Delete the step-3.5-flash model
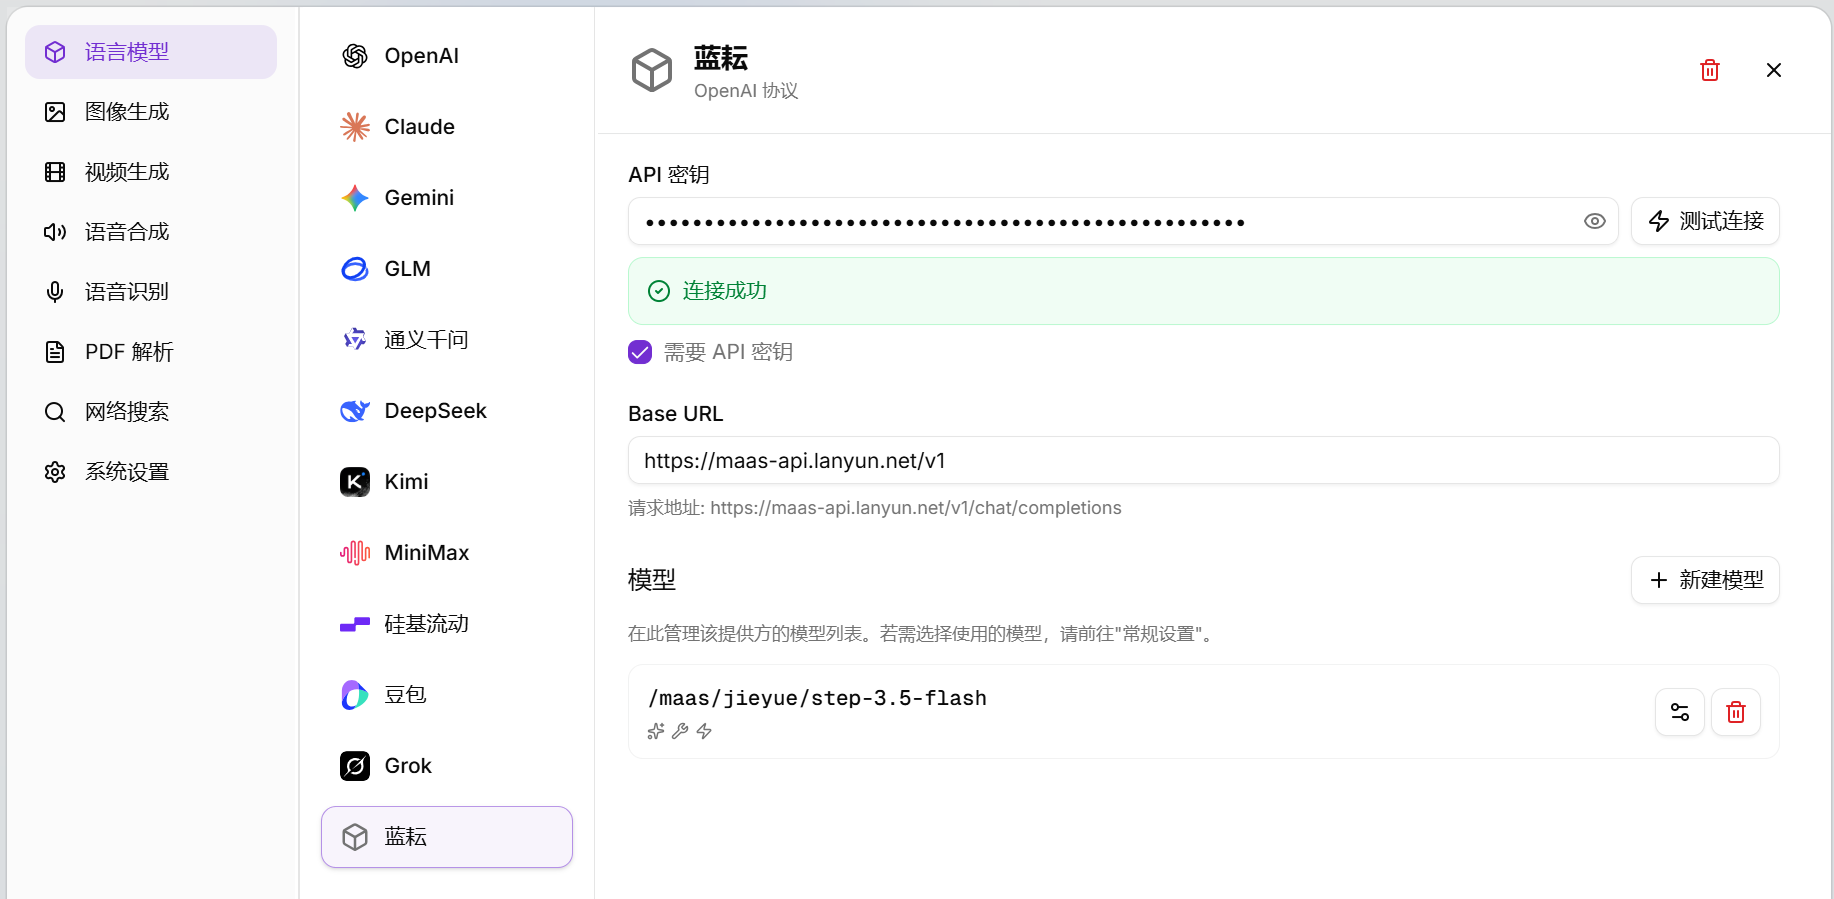The image size is (1834, 899). point(1736,712)
